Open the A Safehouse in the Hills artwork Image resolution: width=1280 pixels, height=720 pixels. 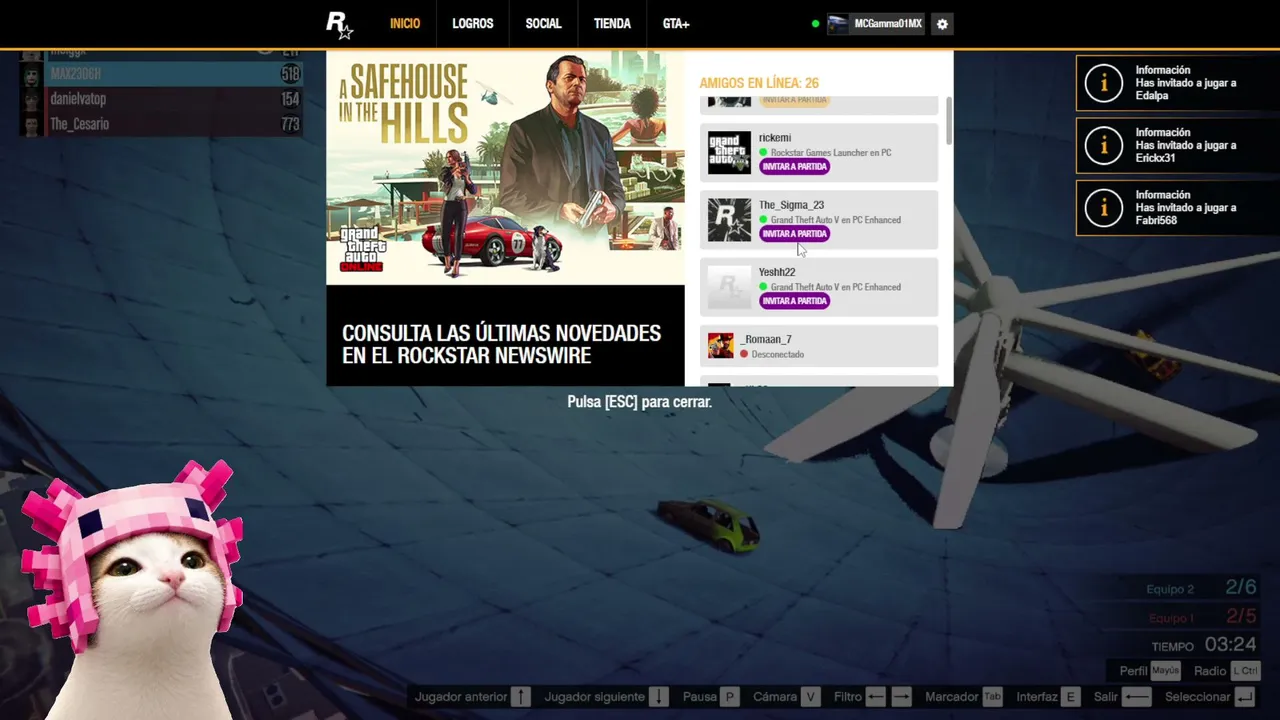505,168
